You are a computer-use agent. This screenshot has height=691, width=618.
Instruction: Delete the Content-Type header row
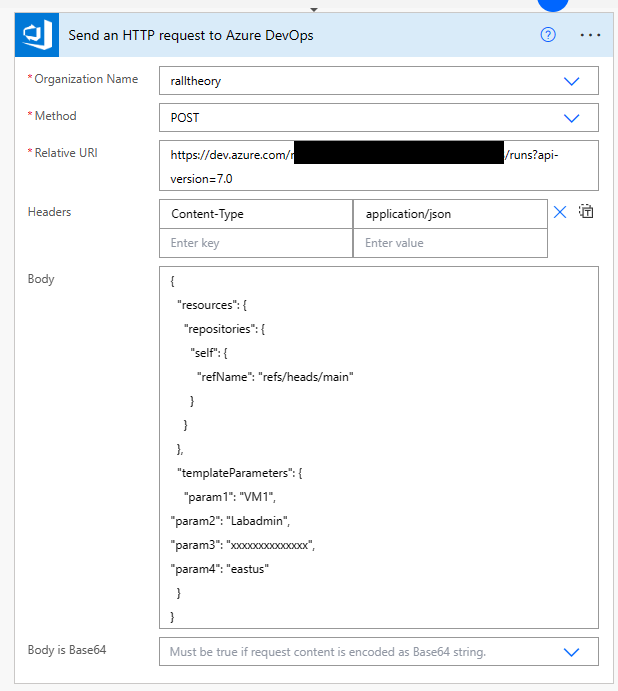[x=560, y=212]
